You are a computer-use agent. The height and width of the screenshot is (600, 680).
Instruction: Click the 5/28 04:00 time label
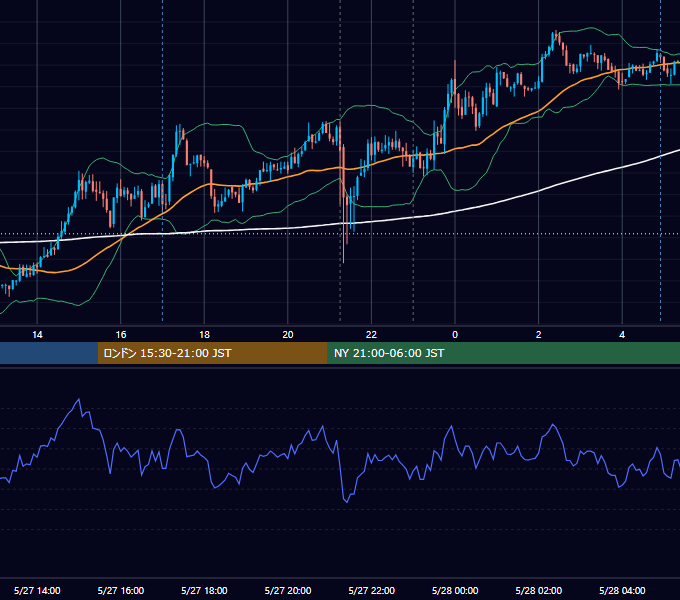[x=622, y=590]
